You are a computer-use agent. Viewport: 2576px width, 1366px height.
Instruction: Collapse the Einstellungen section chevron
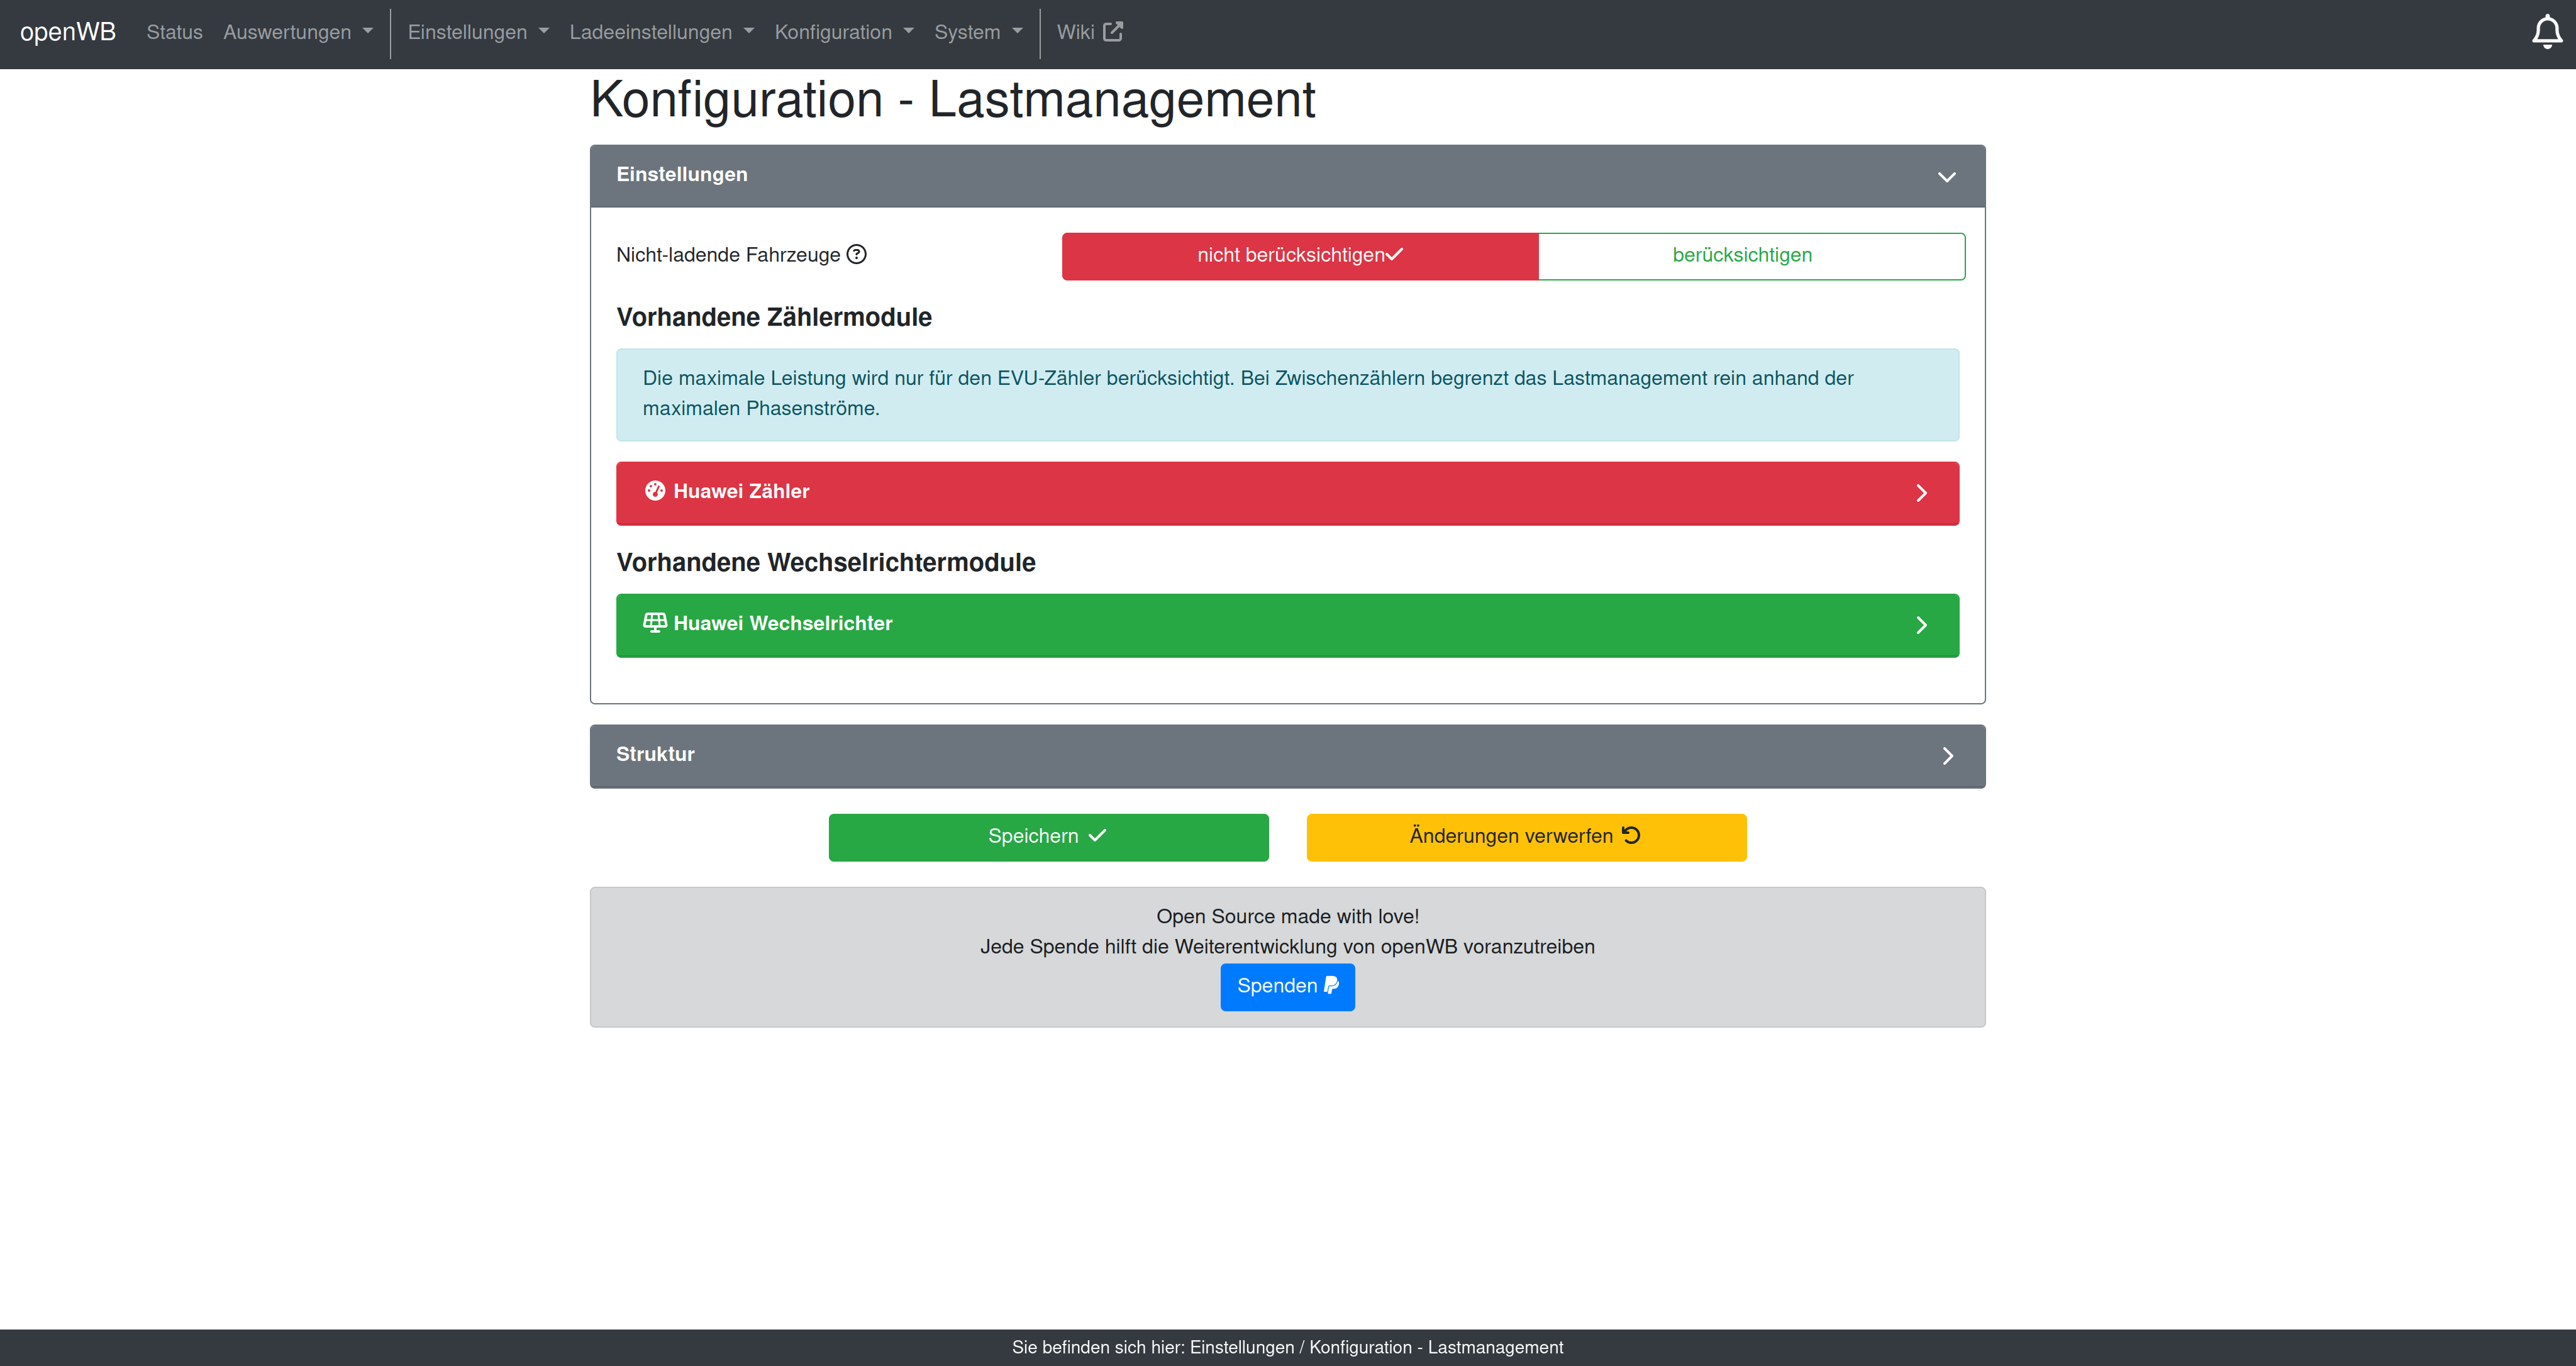click(1946, 177)
